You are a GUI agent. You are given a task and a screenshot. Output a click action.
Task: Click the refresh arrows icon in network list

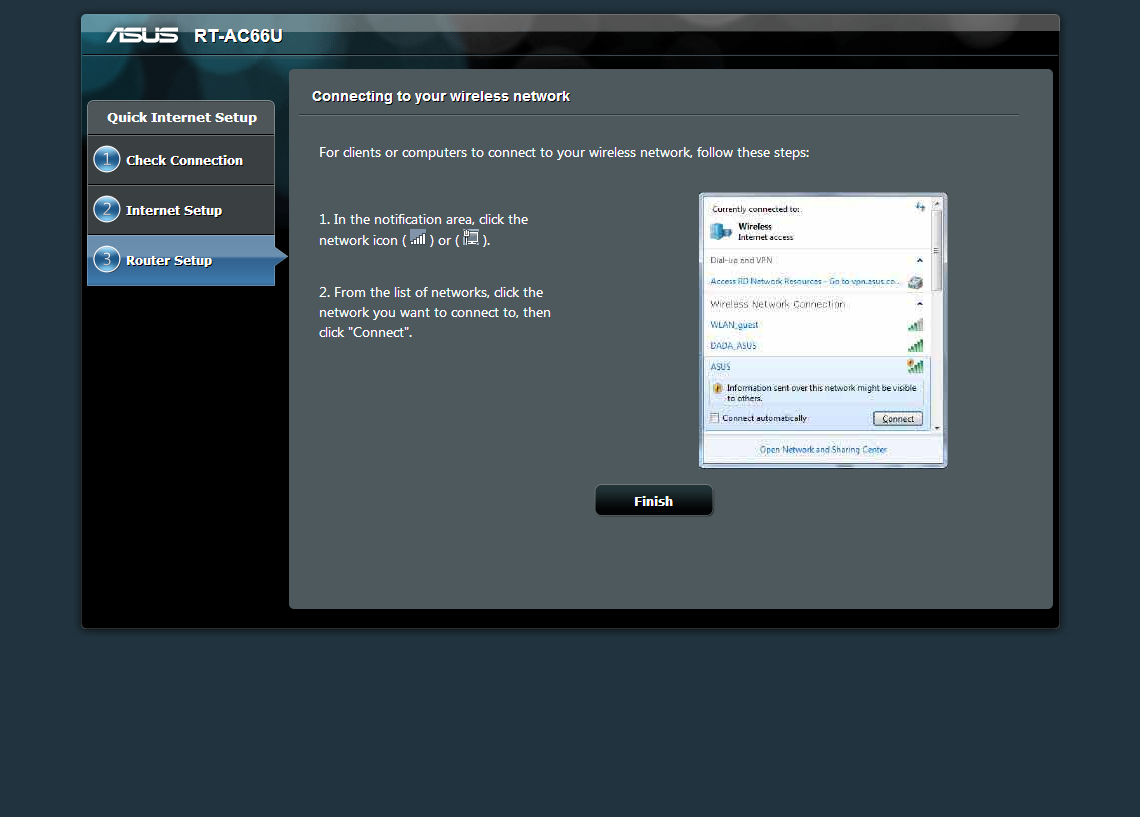(x=920, y=207)
